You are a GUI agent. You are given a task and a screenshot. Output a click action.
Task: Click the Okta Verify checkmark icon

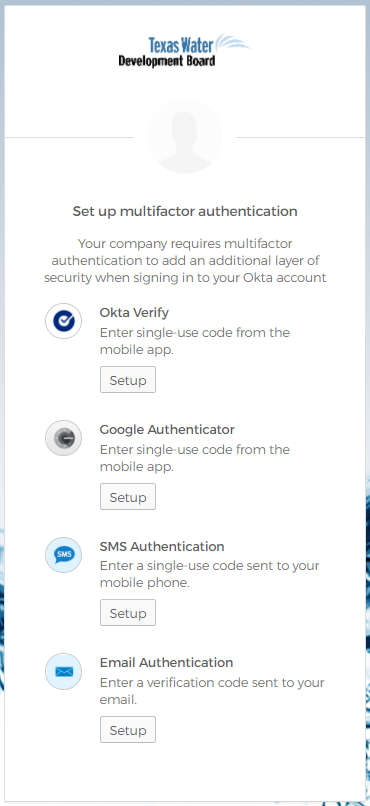[64, 321]
